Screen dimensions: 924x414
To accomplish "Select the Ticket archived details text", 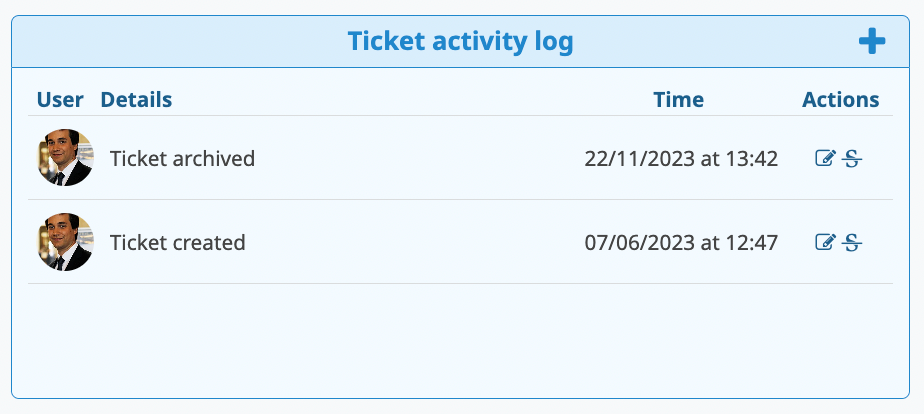I will click(182, 158).
